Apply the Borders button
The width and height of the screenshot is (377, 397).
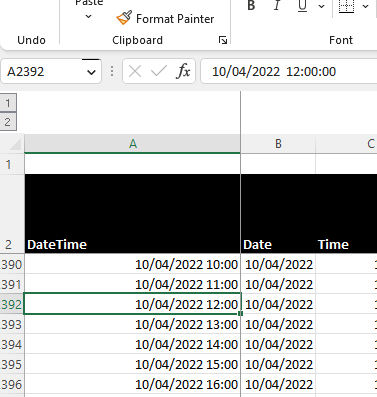click(346, 6)
